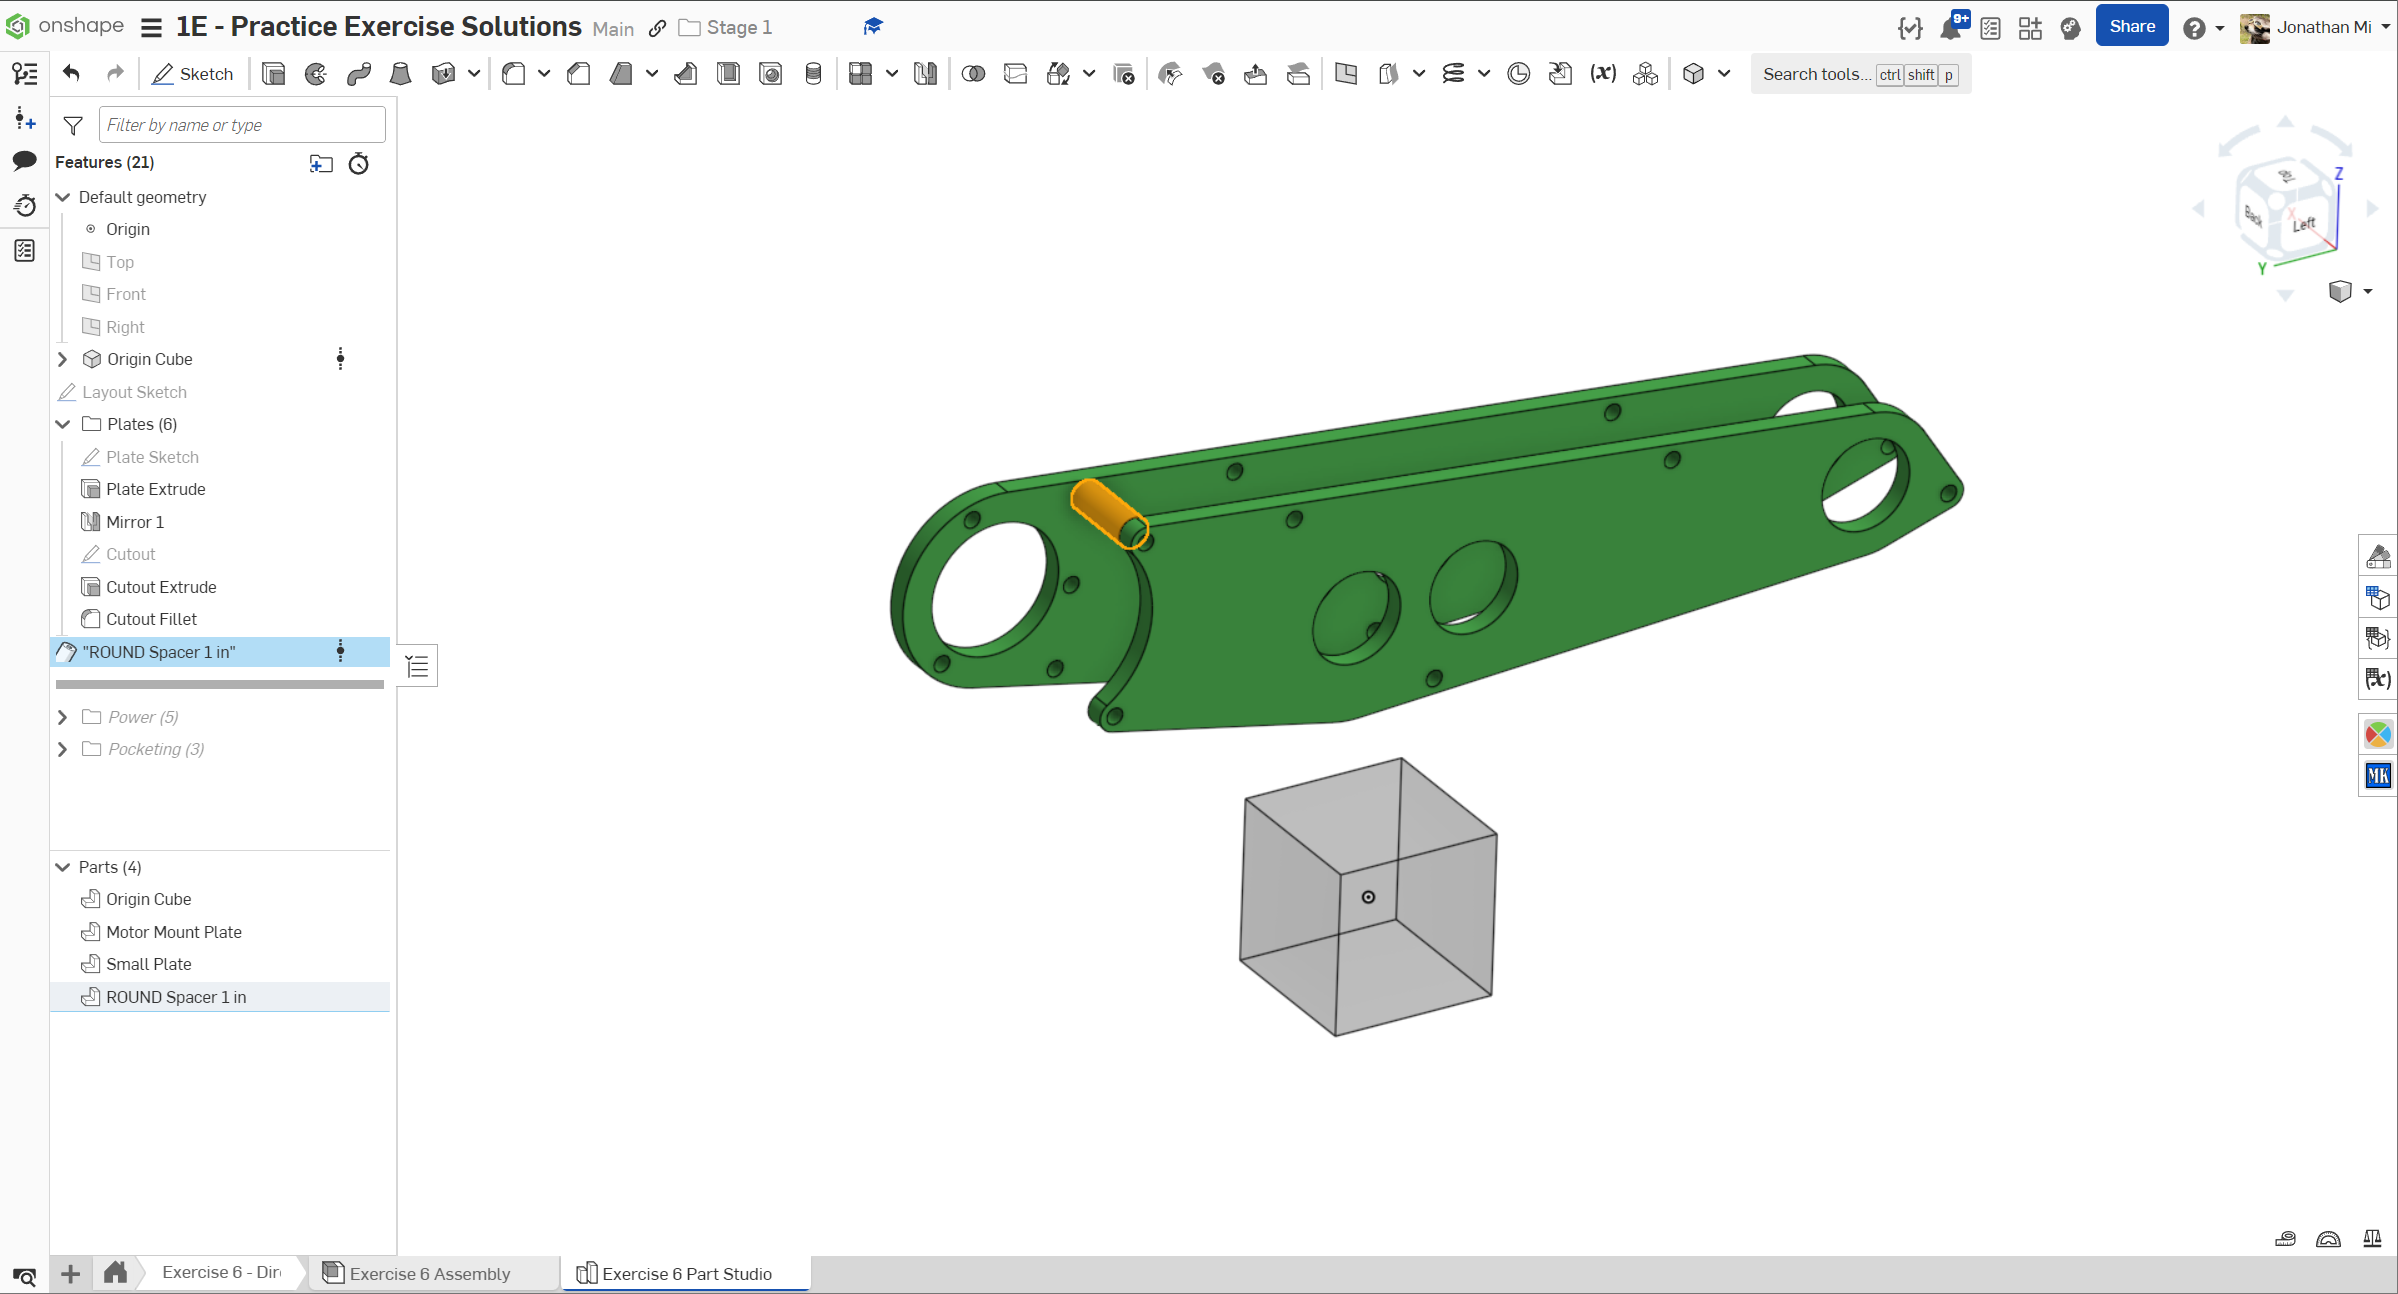Image resolution: width=2398 pixels, height=1294 pixels.
Task: Expand the Power (5) folder
Action: (x=62, y=717)
